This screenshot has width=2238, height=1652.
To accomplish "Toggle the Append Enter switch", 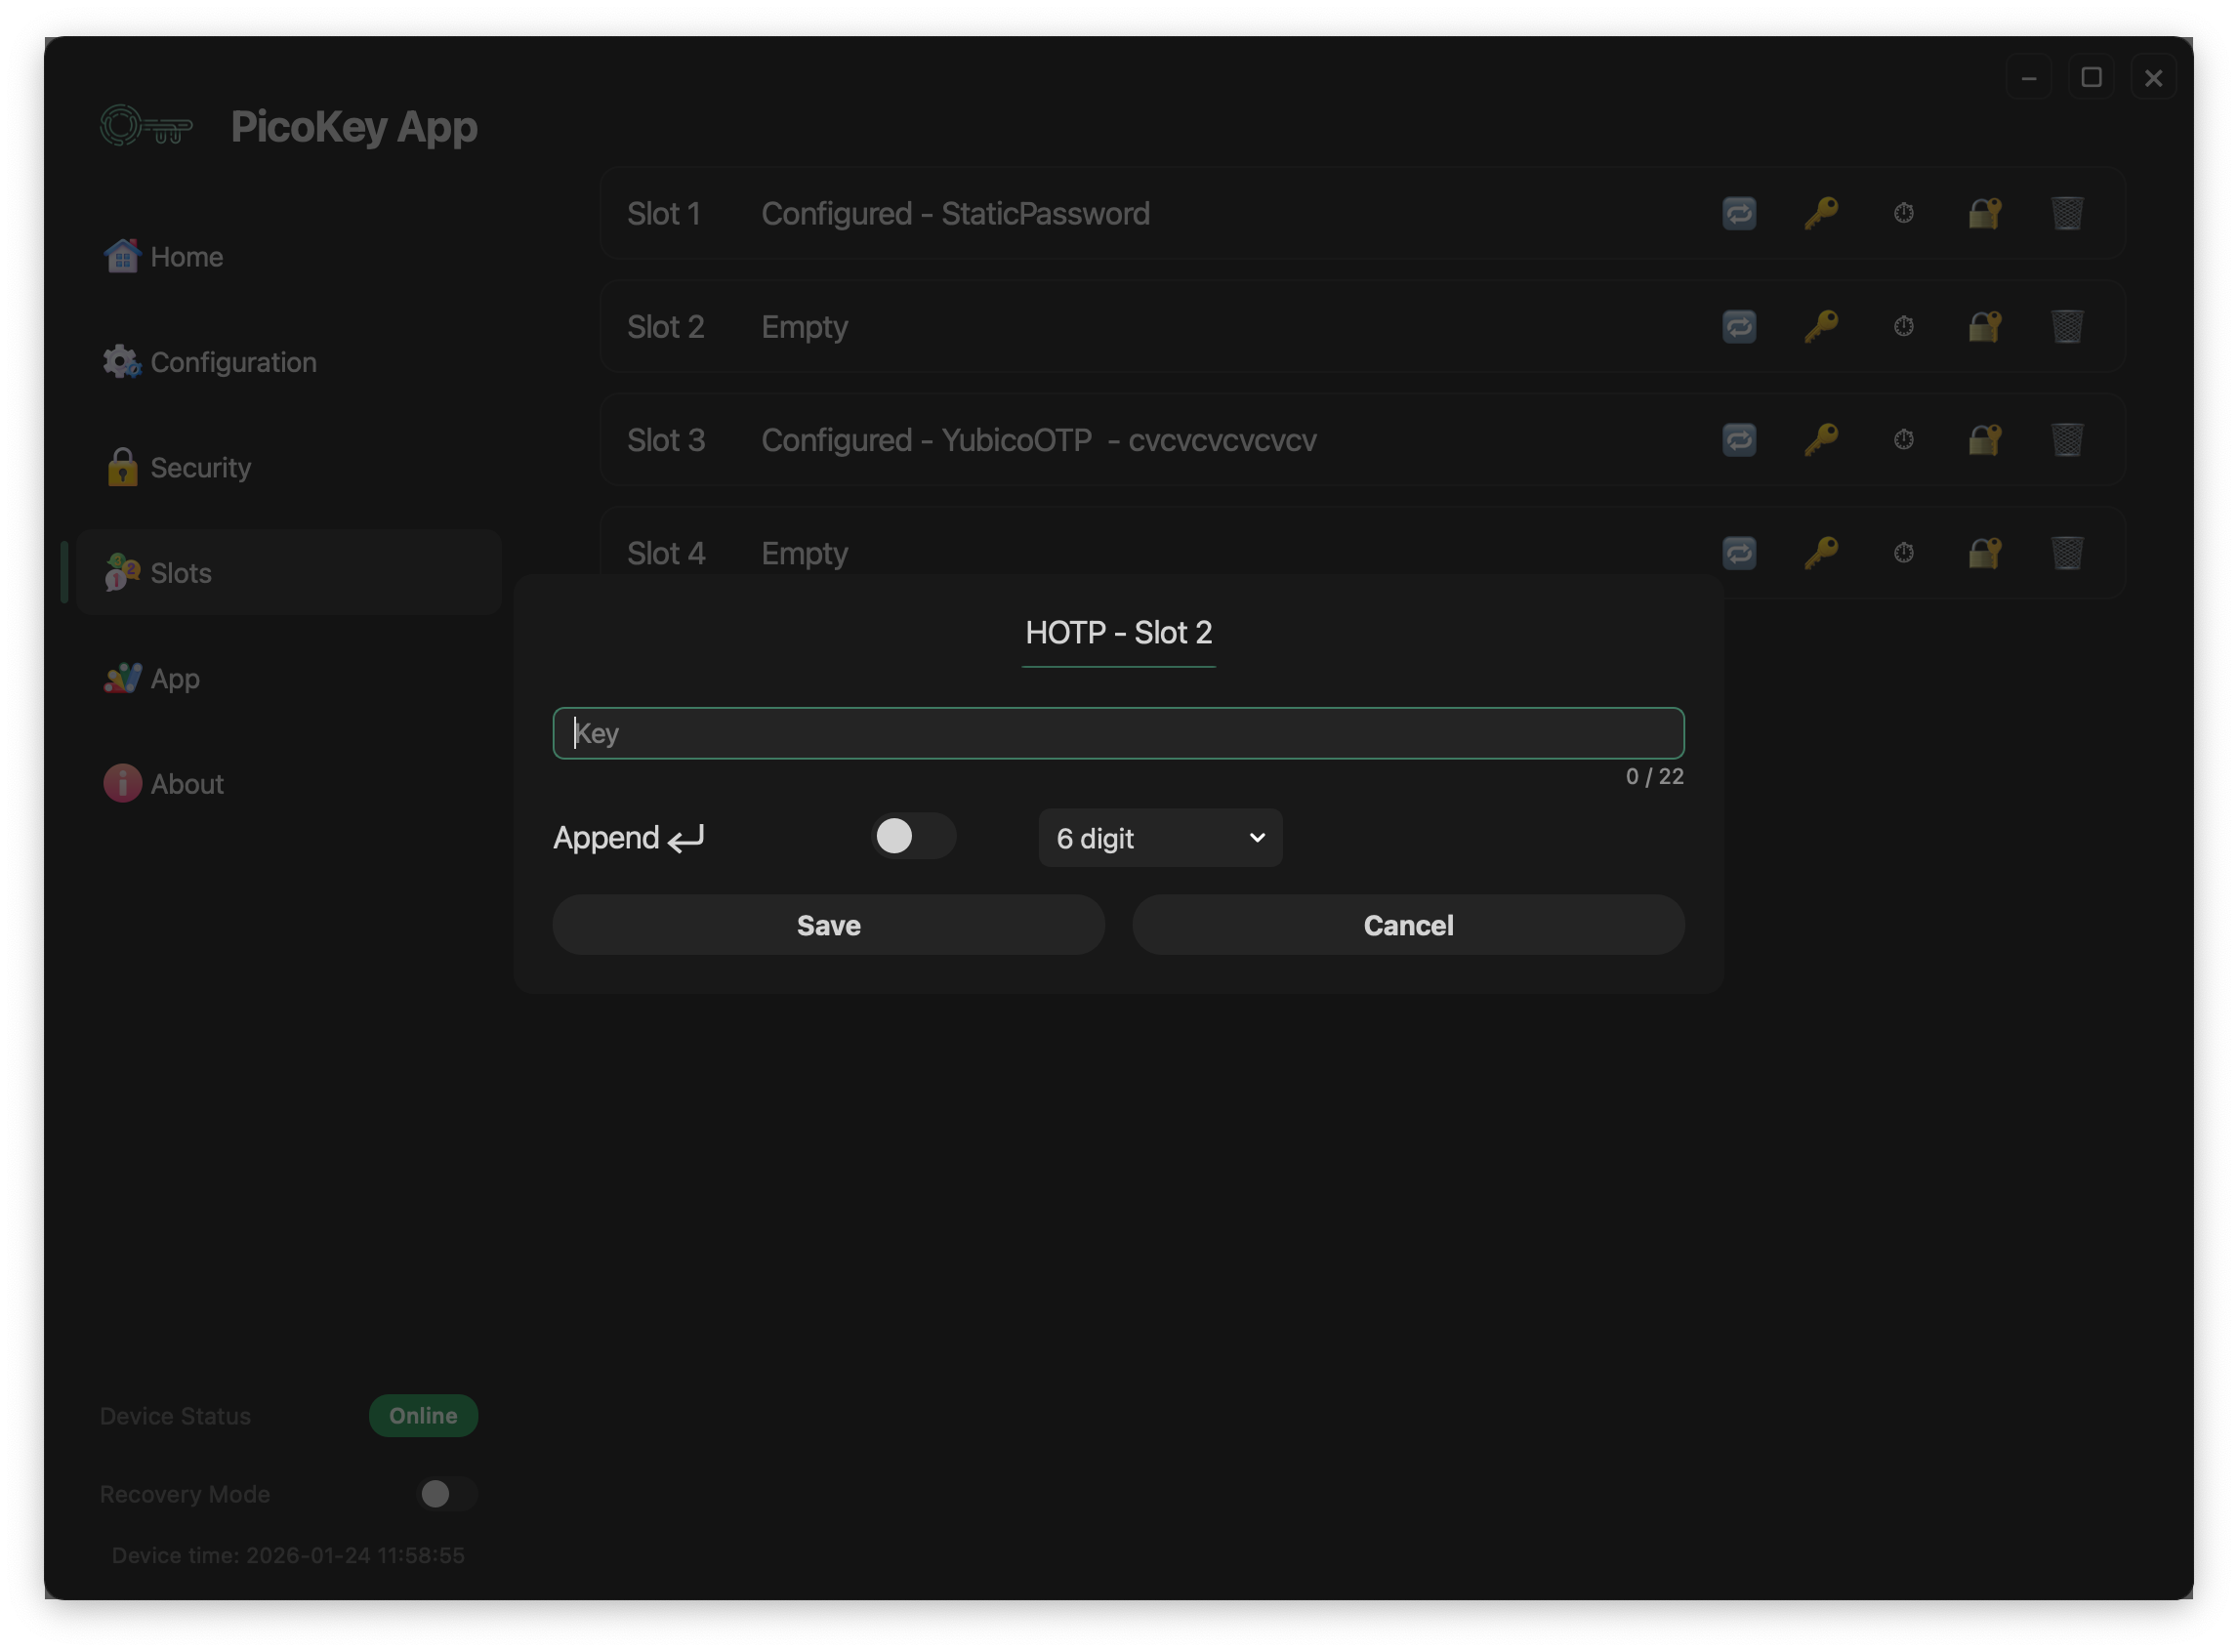I will coord(912,836).
